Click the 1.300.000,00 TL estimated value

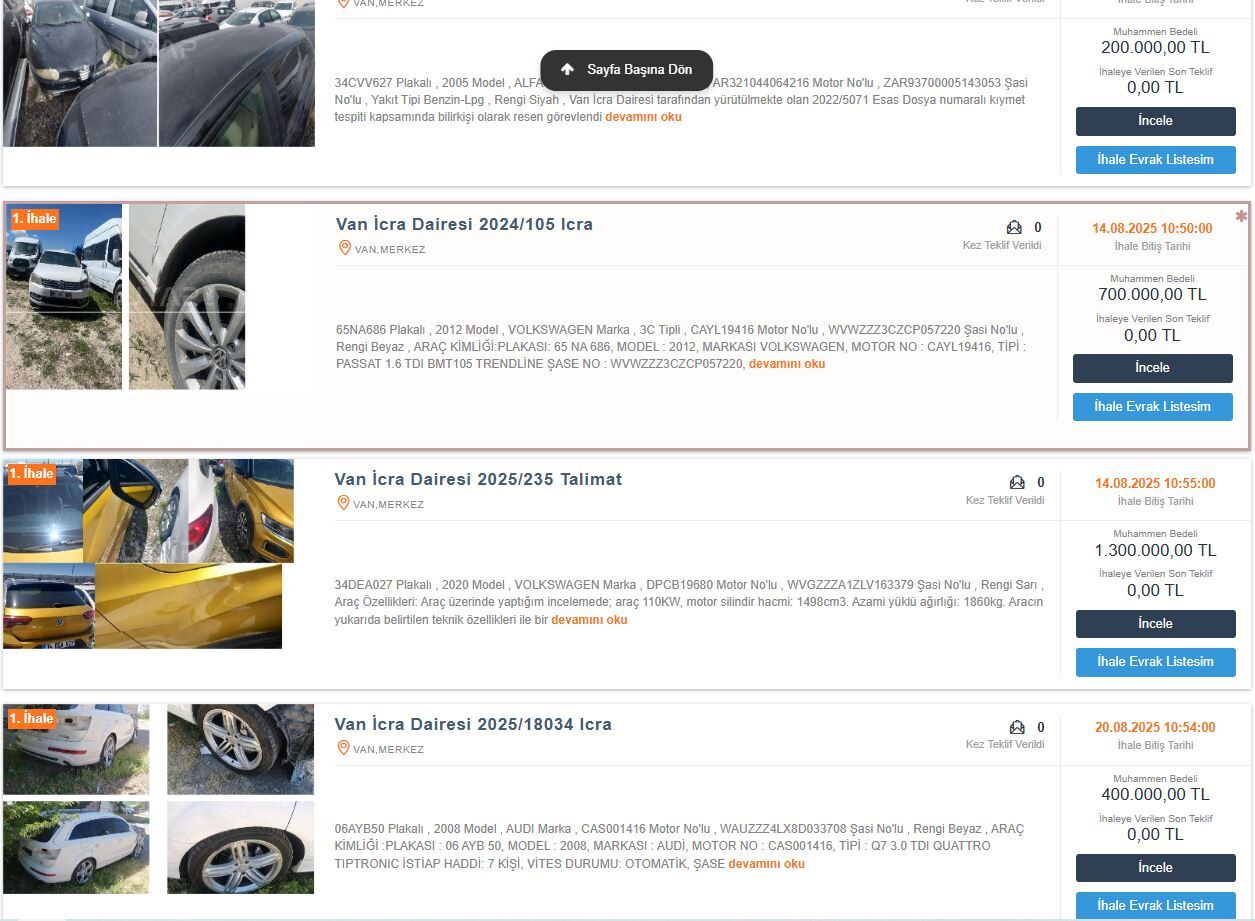click(x=1155, y=550)
